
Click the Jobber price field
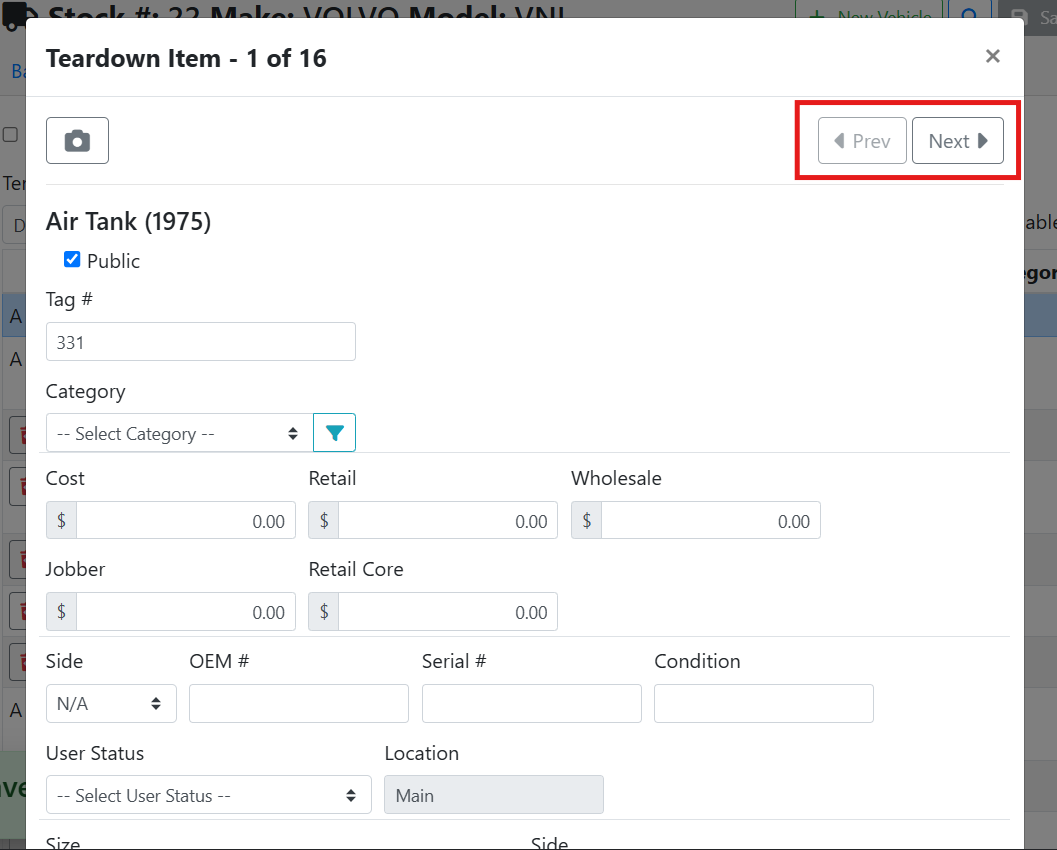point(185,612)
